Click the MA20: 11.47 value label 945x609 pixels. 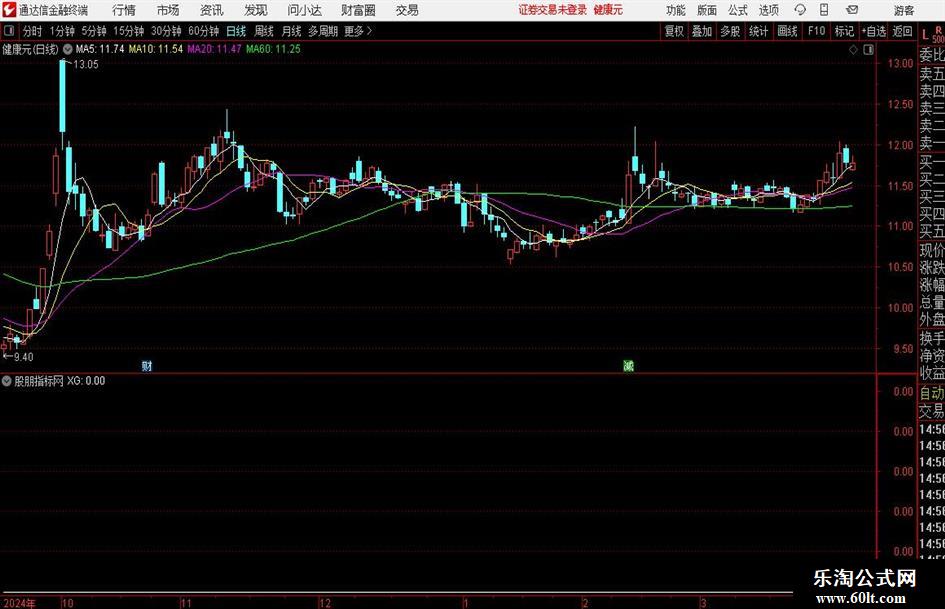[215, 49]
